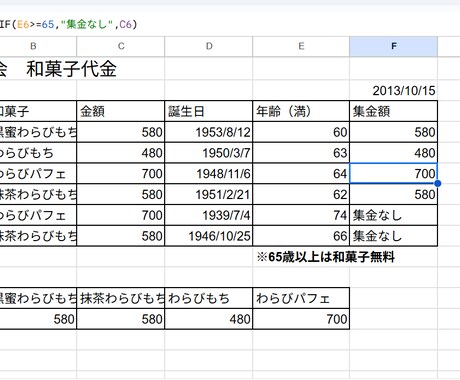Click 金額 cell 580 in the 1951/2/21 row
This screenshot has height=380, width=460.
[x=121, y=194]
